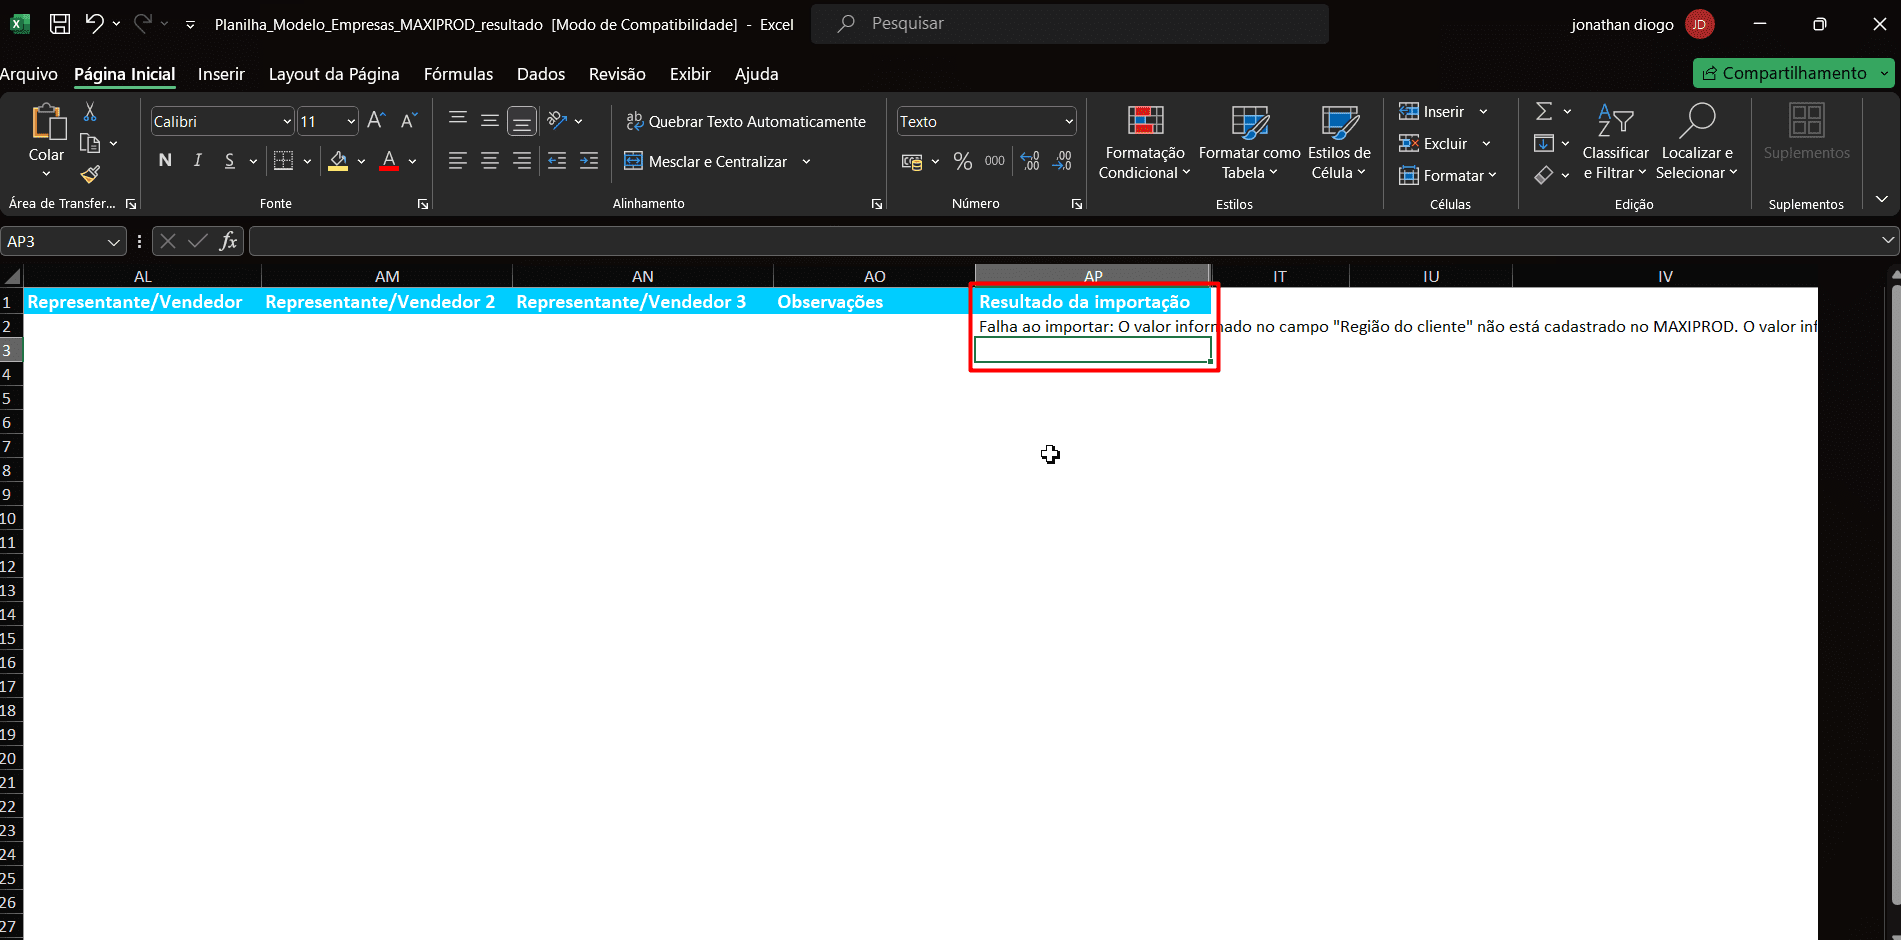Toggle bottom align for cell text
Screen dimensions: 1901x940
click(x=522, y=121)
